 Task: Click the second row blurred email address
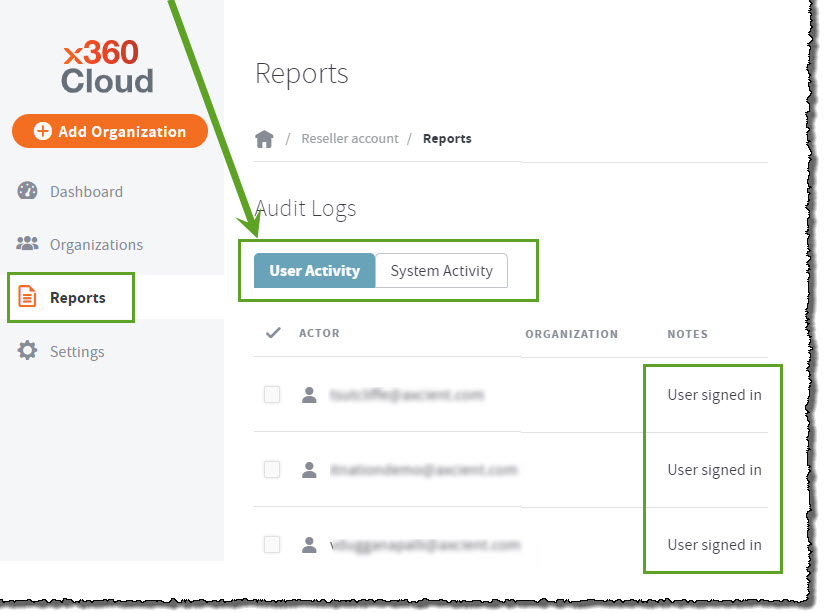[424, 469]
